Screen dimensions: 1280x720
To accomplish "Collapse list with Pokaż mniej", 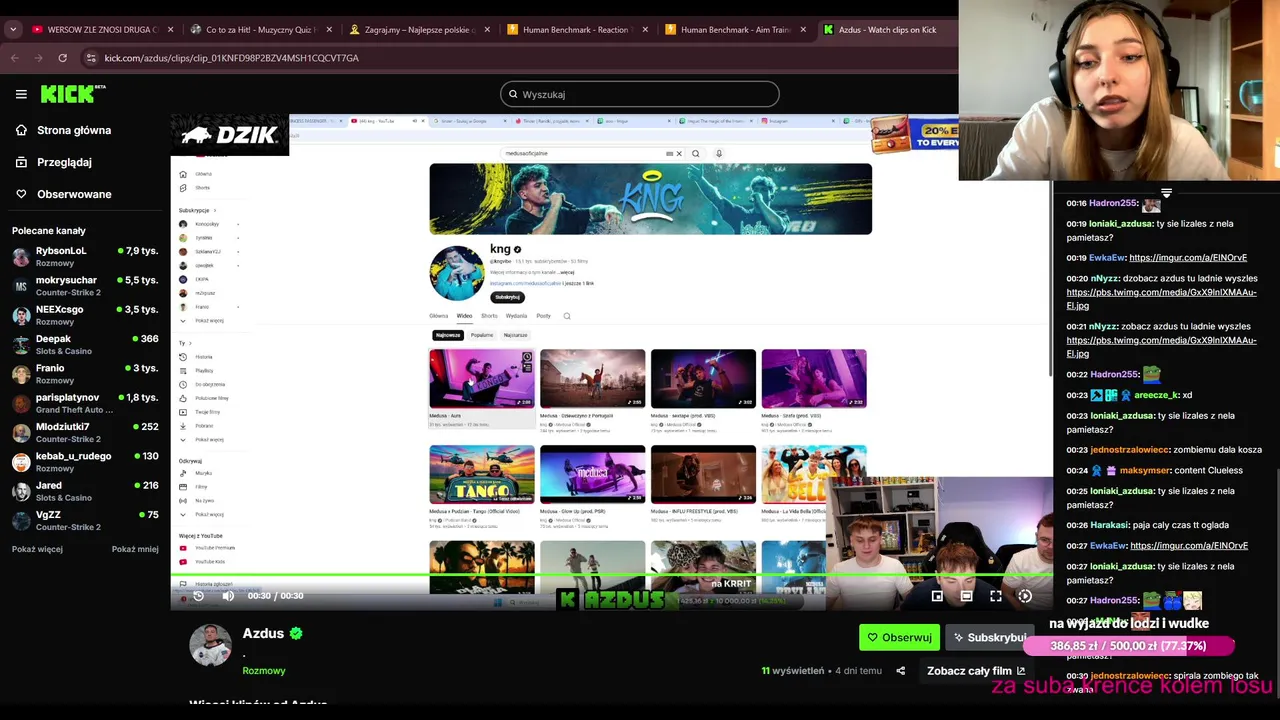I will 135,549.
